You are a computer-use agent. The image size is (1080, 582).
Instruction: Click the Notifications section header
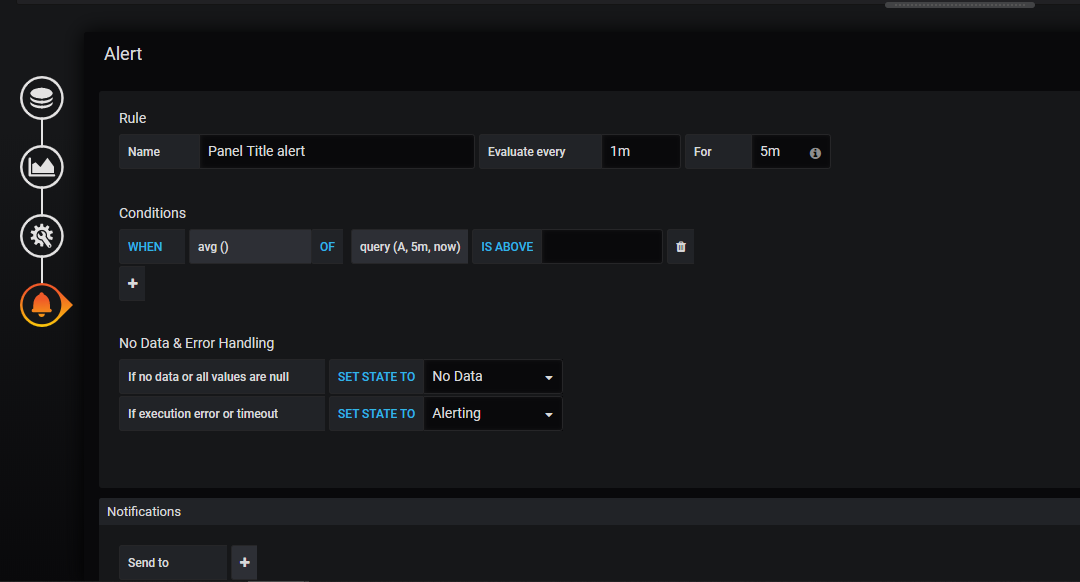click(x=144, y=511)
